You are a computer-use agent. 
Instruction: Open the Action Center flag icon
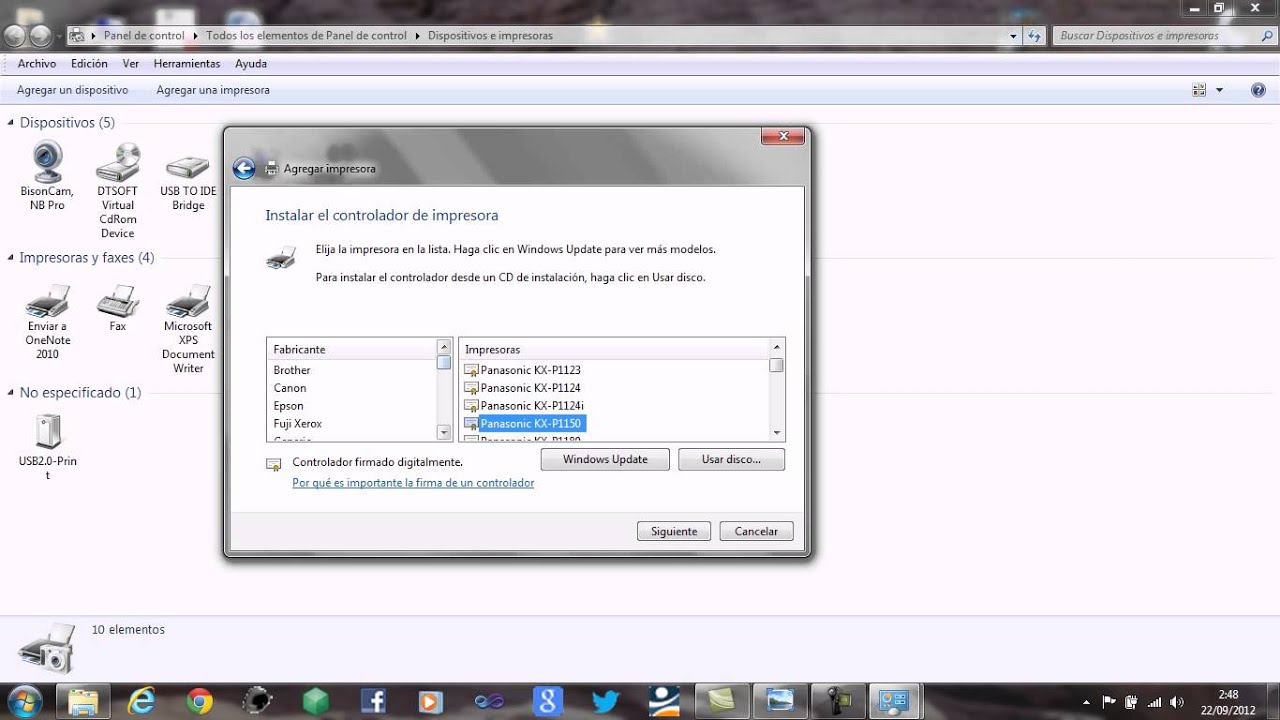click(1109, 702)
